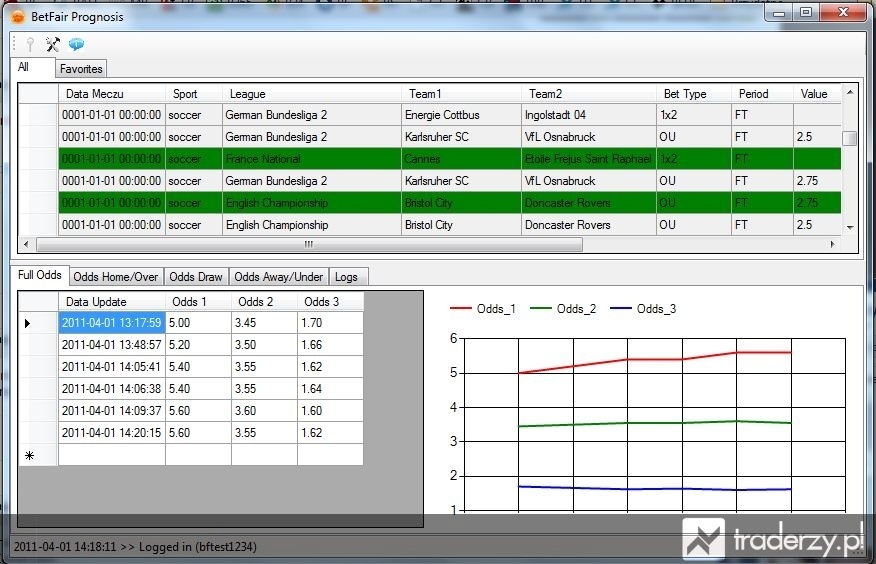The width and height of the screenshot is (876, 564).
Task: Click left arrow of horizontal scrollbar
Action: 26,244
